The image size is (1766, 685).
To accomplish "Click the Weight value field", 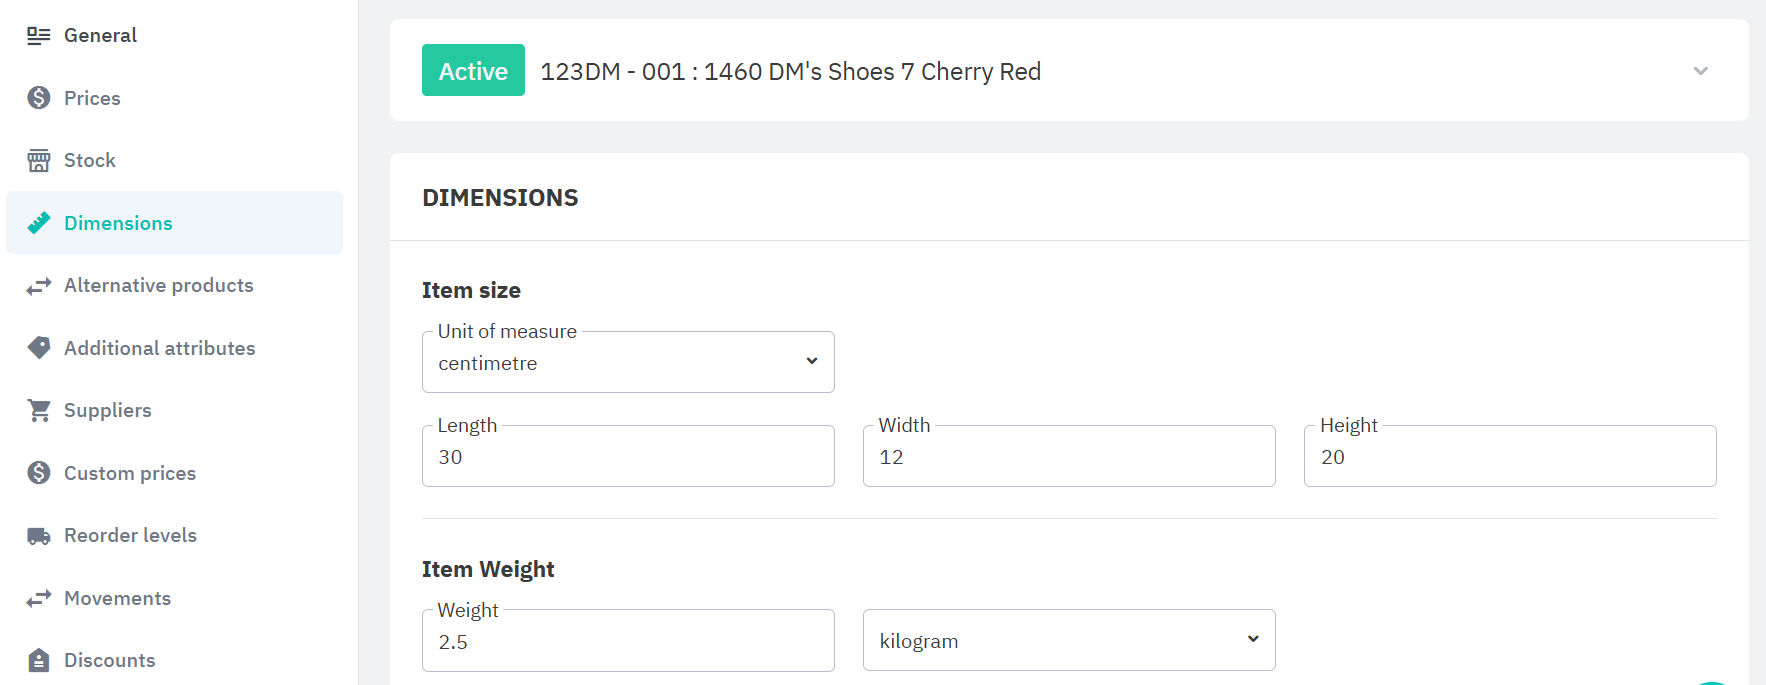I will (x=628, y=641).
